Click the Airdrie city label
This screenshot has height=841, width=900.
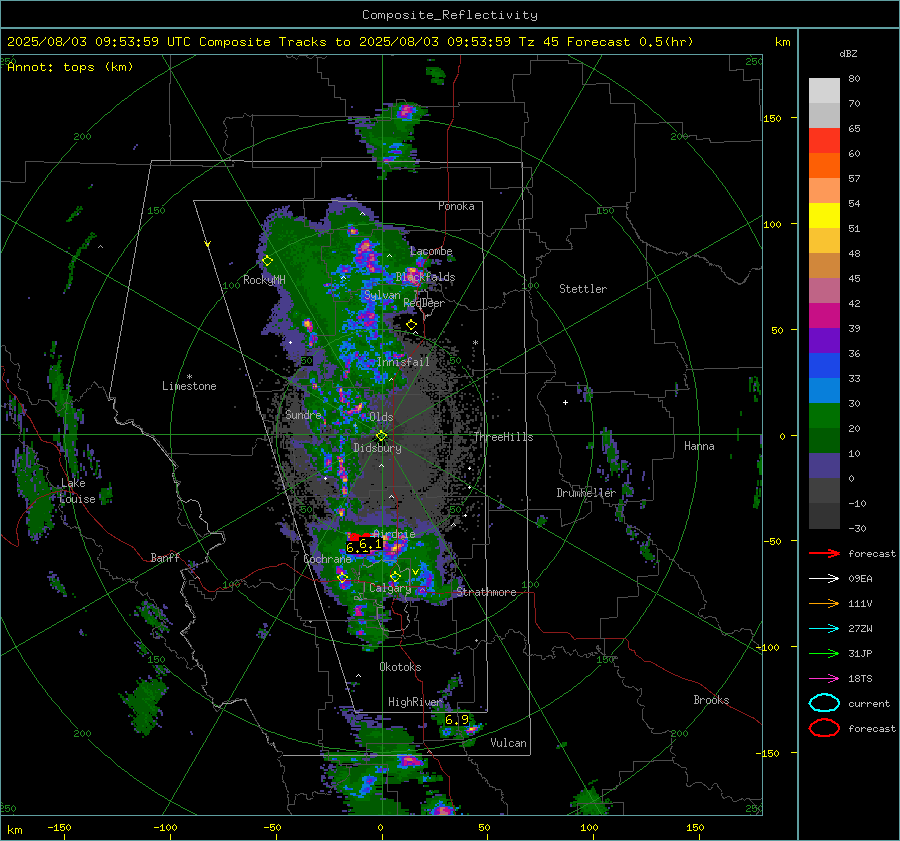(394, 534)
